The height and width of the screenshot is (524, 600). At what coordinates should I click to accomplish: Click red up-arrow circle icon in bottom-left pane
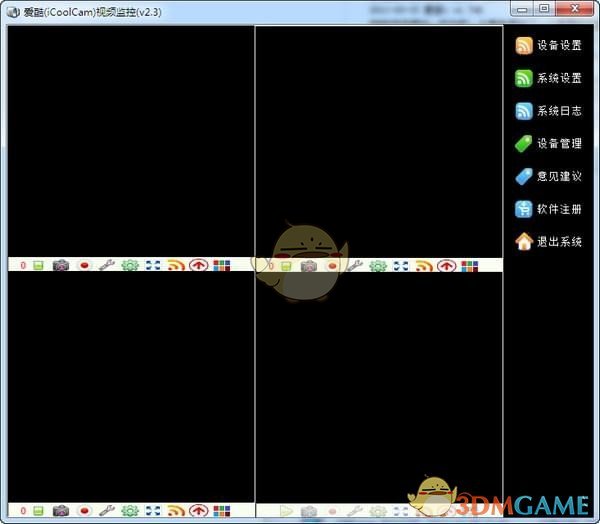[x=199, y=511]
